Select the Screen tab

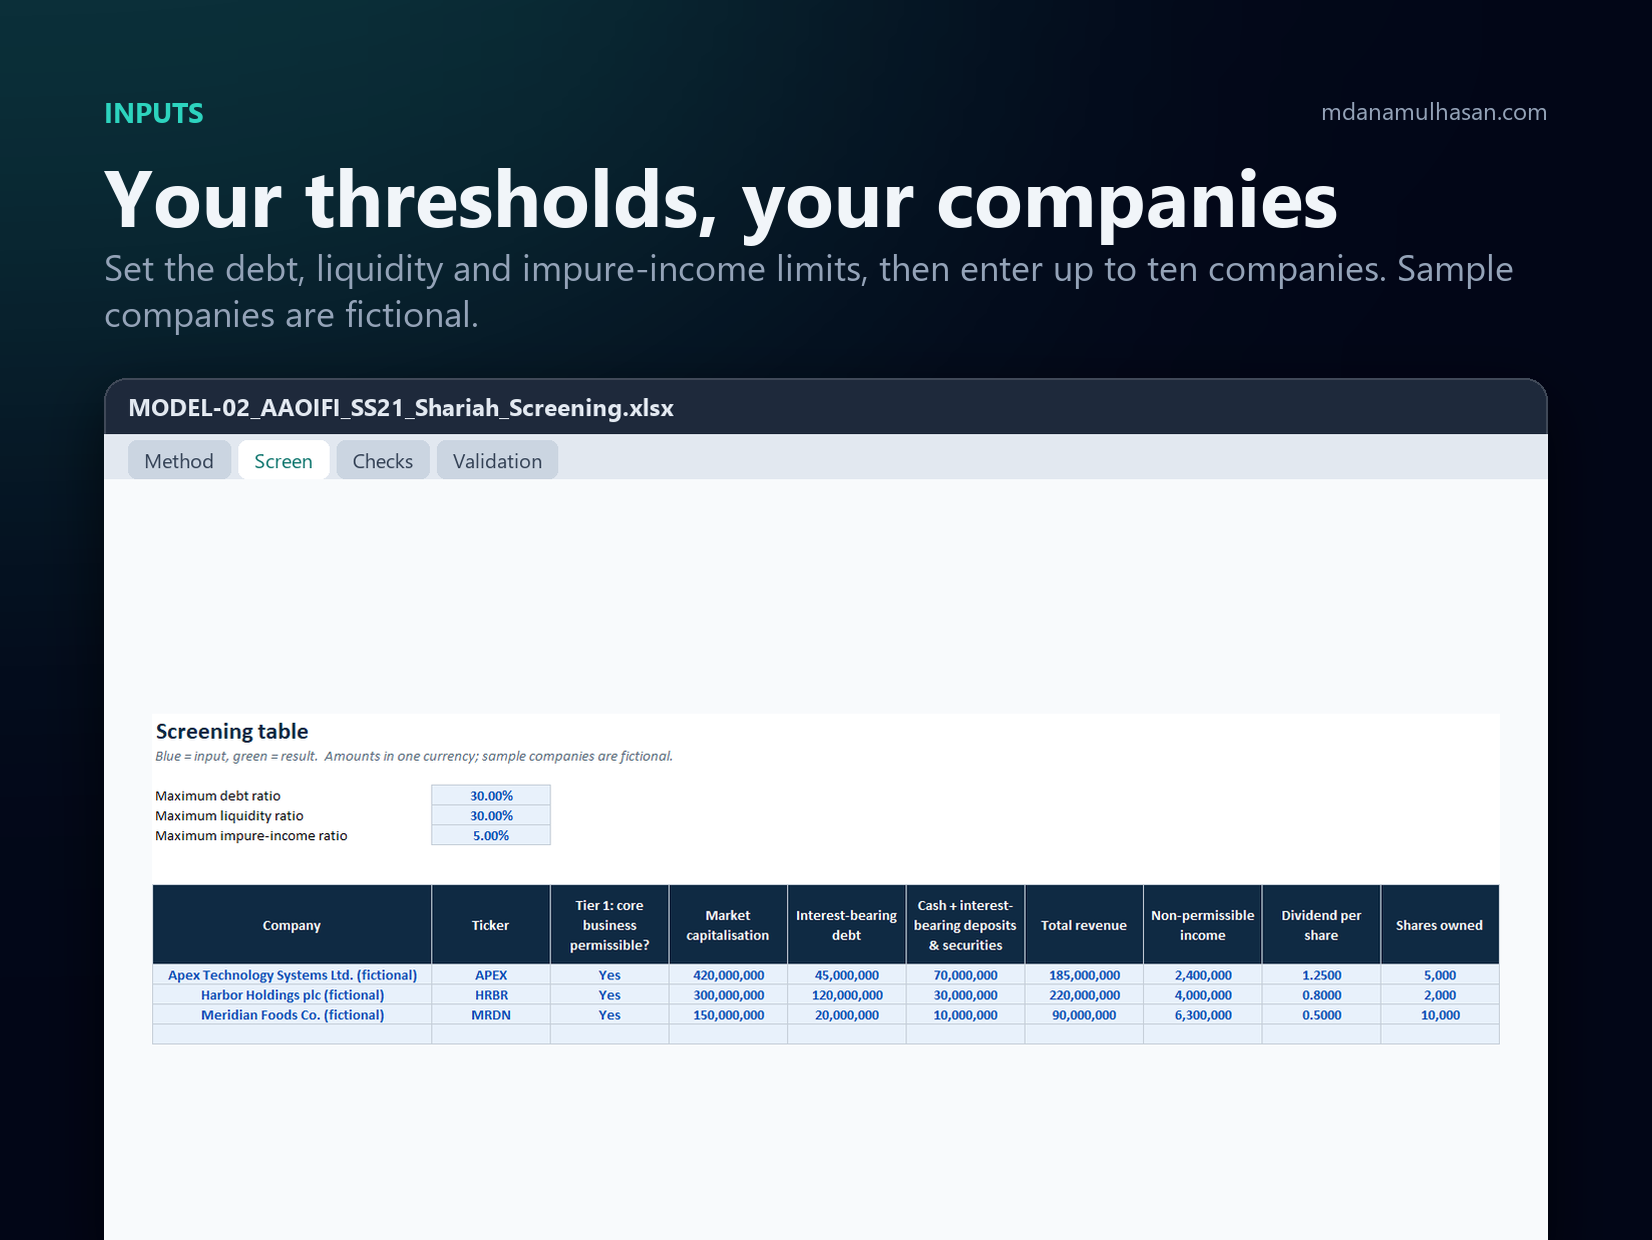pos(283,461)
